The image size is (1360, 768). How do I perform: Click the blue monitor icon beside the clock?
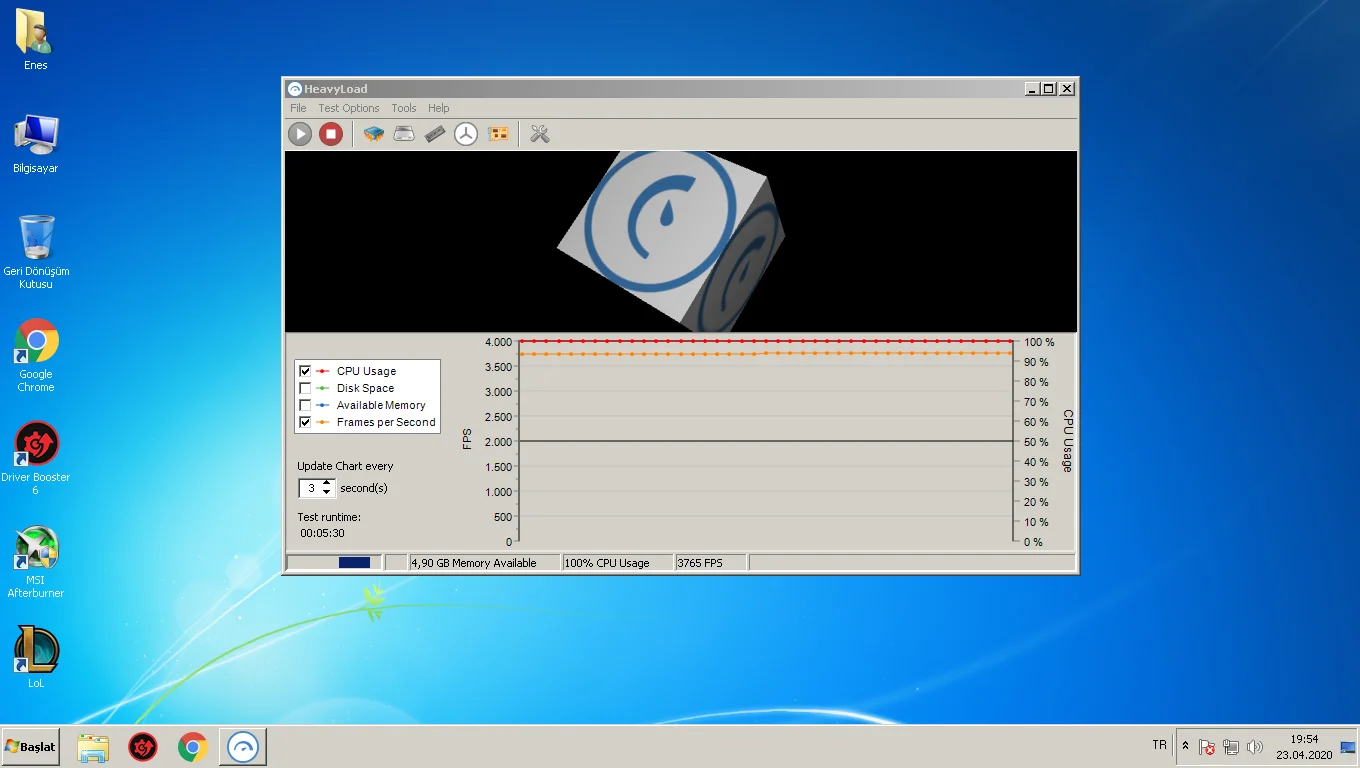(x=1348, y=746)
